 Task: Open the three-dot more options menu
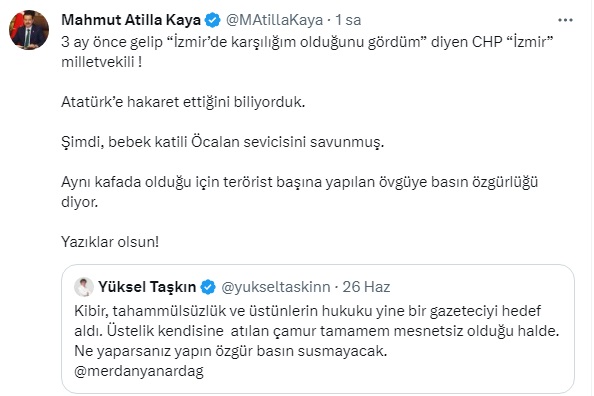coord(565,20)
